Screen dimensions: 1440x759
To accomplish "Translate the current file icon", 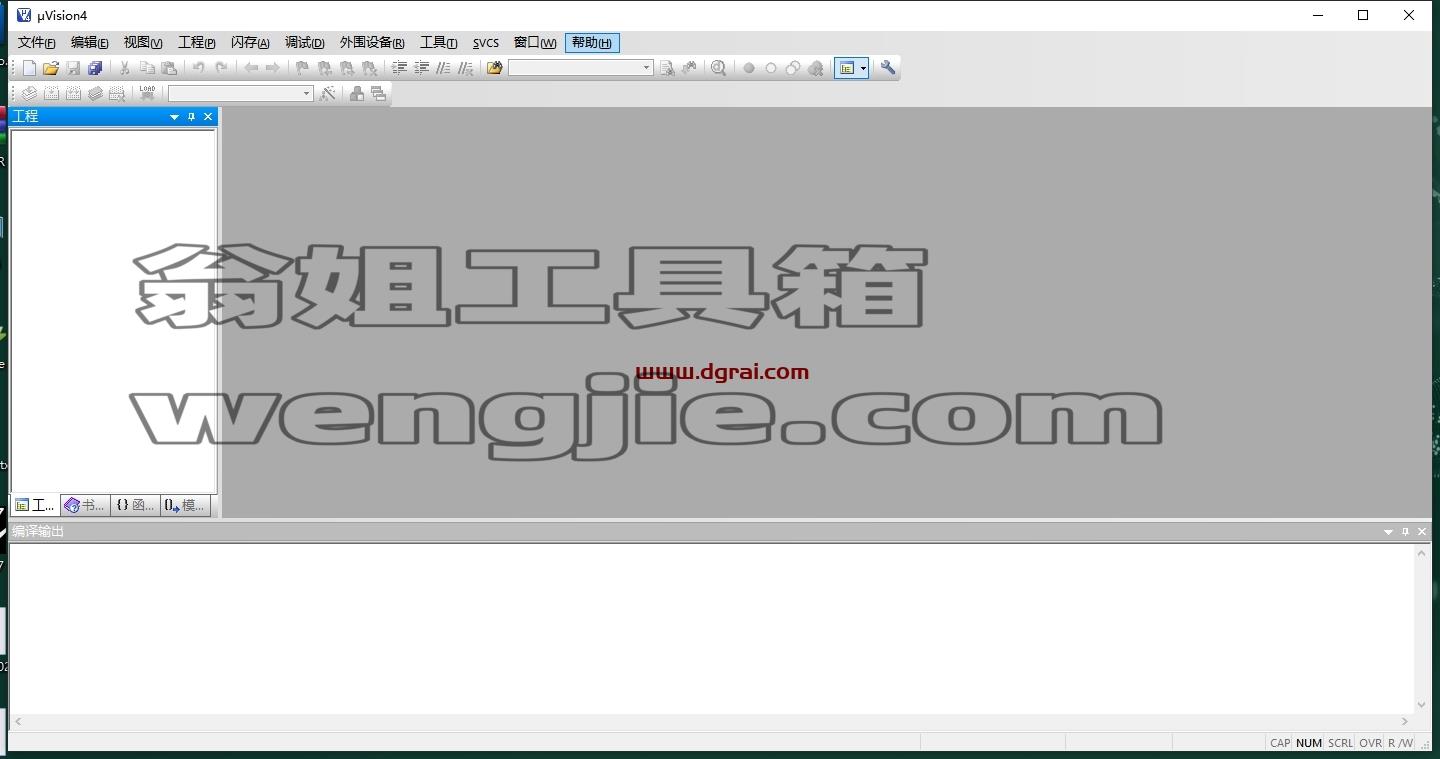I will (29, 93).
